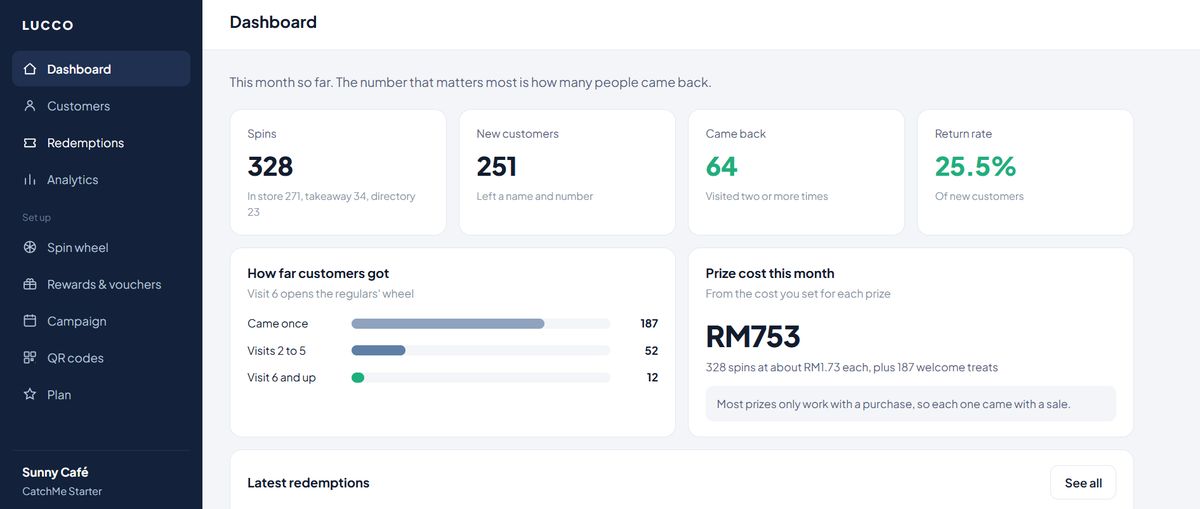
Task: Click the 'Latest redemptions' heading
Action: point(308,483)
